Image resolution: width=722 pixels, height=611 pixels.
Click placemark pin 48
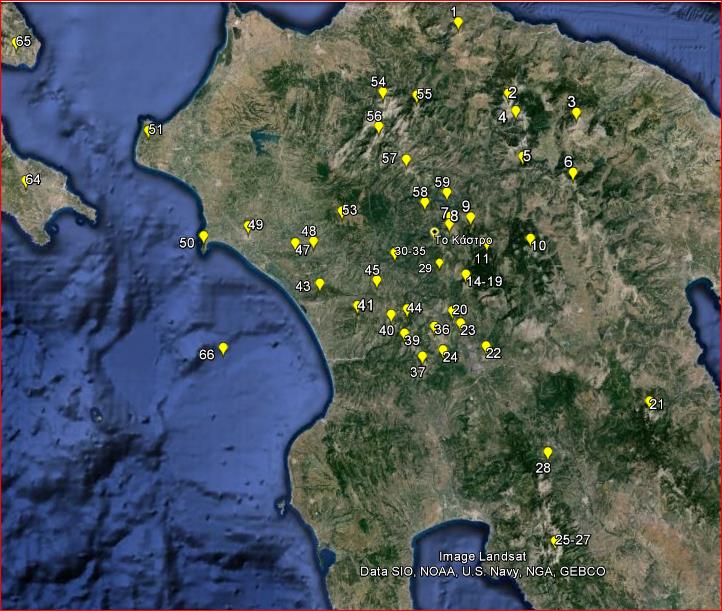pos(314,242)
